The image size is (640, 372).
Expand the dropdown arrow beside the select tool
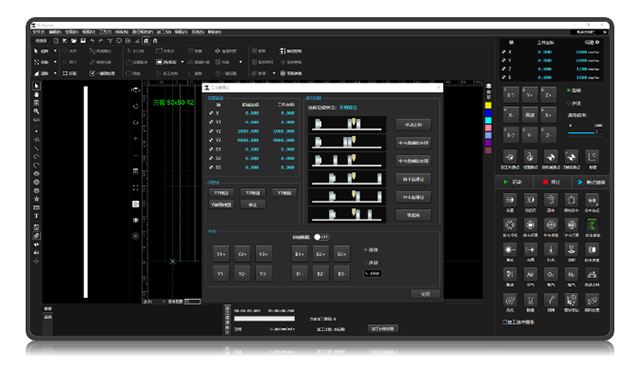[x=55, y=51]
